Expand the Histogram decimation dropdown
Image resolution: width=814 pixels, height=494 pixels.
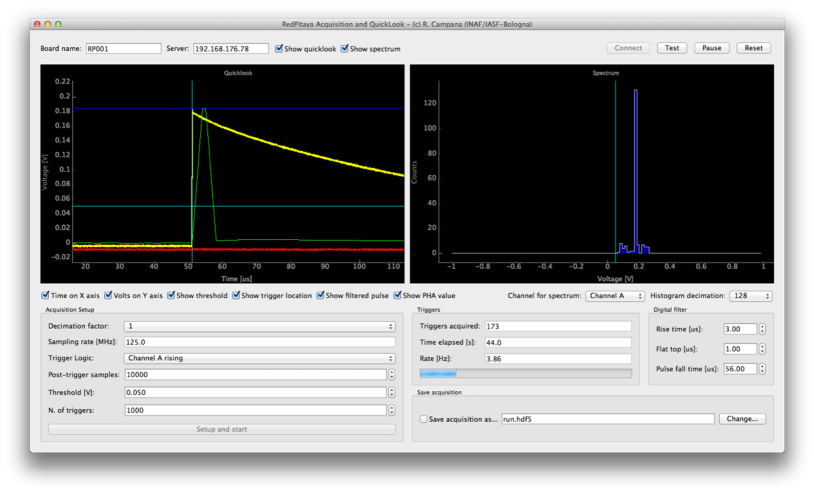[x=752, y=296]
